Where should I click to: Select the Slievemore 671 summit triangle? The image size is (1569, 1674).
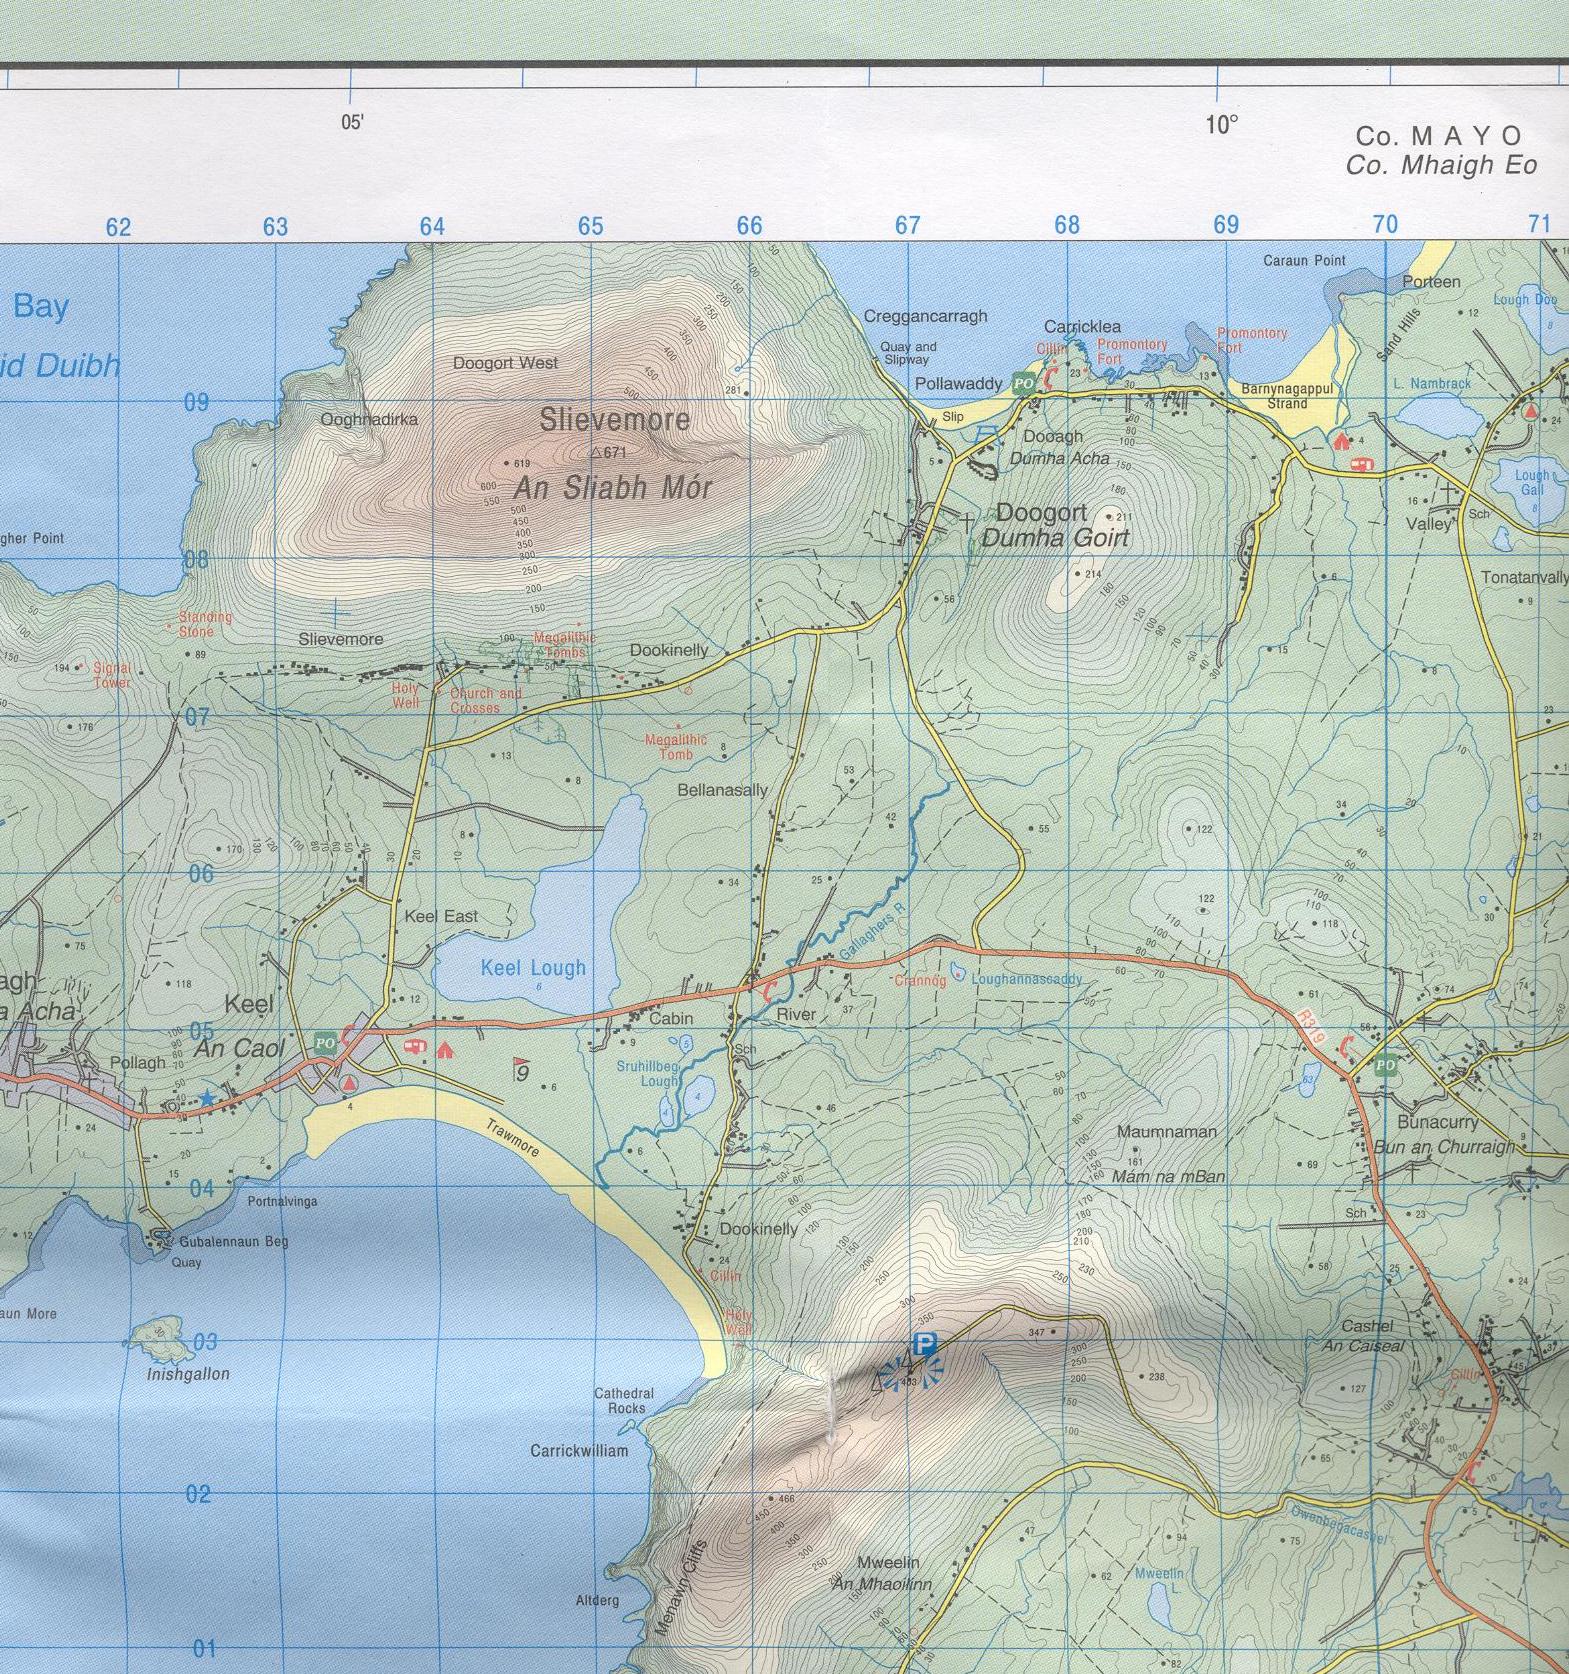[595, 453]
